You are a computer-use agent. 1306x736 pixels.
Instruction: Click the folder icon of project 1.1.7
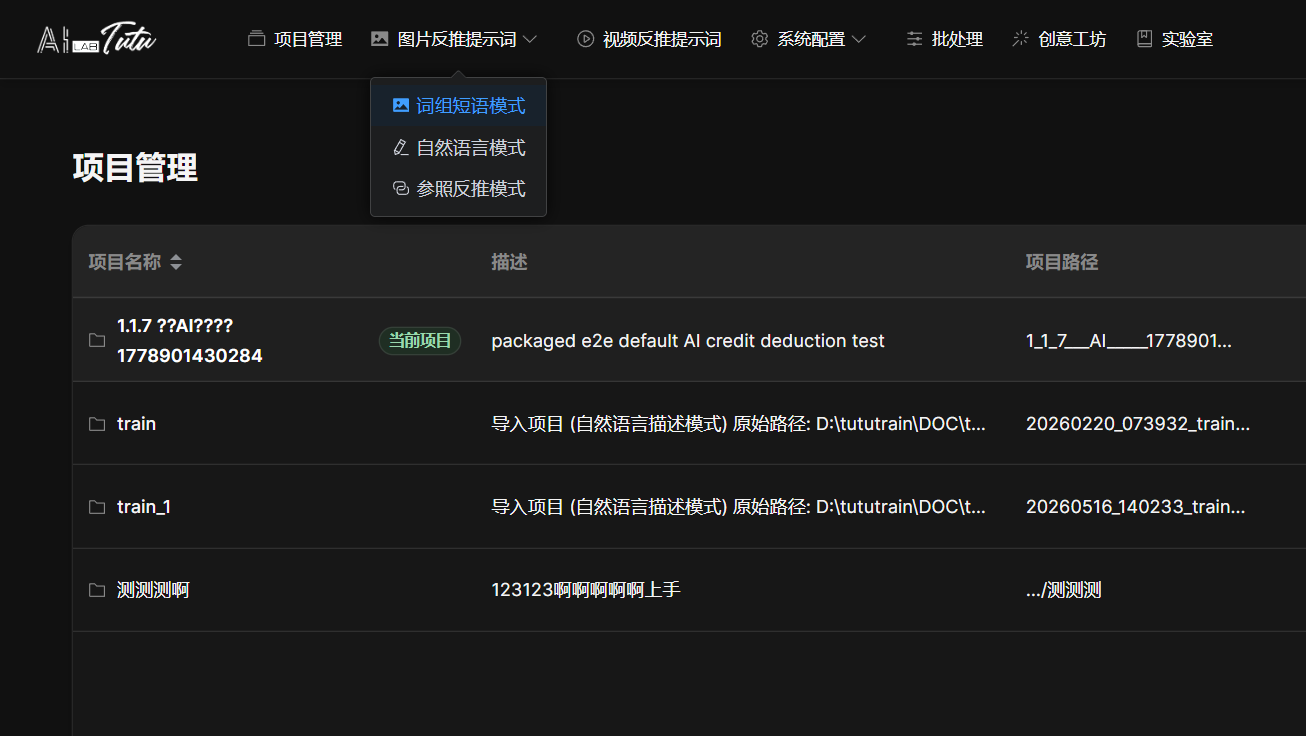97,340
